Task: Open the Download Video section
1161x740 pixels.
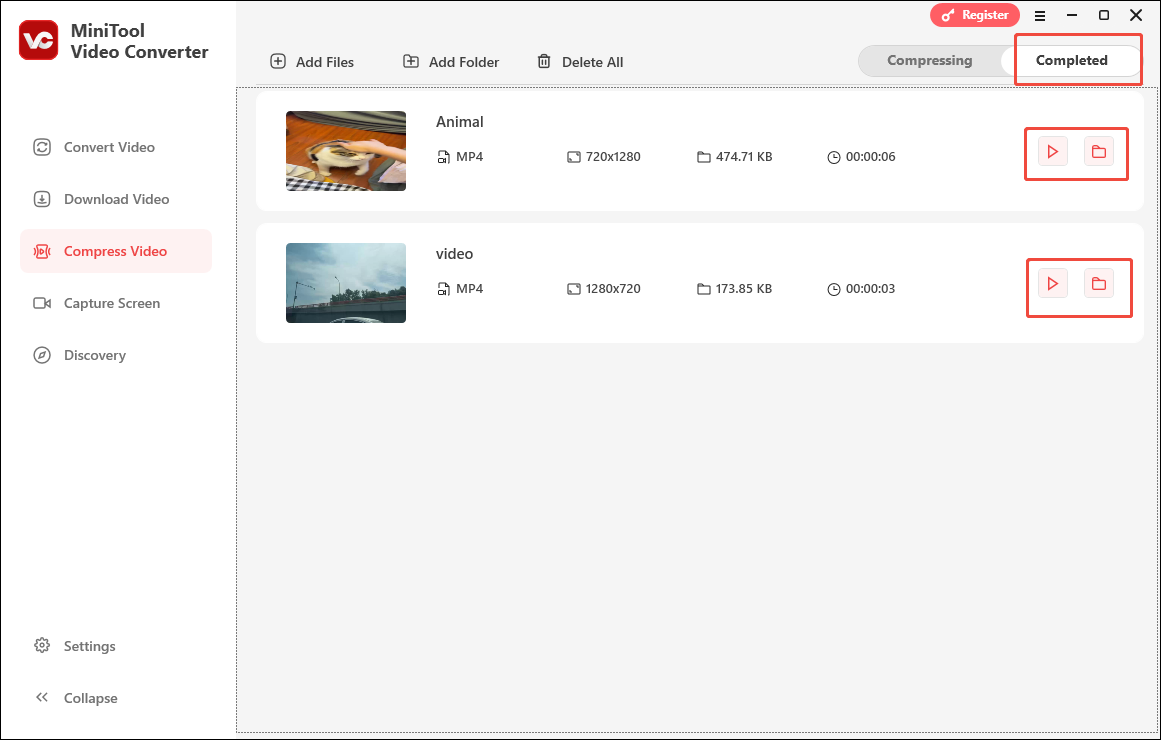Action: [x=116, y=199]
